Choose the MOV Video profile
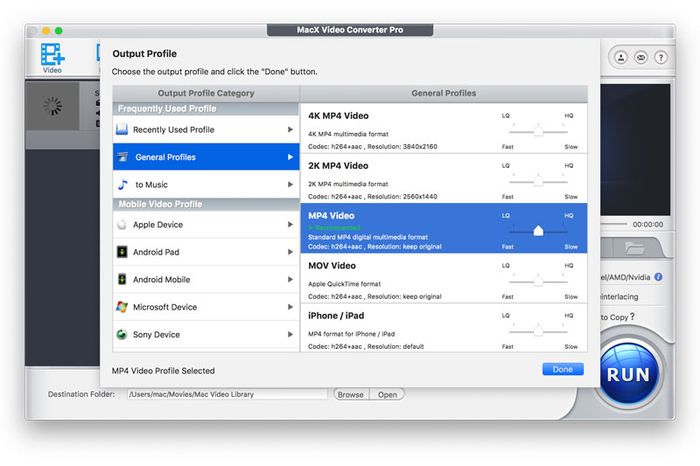This screenshot has width=700, height=466. [444, 278]
